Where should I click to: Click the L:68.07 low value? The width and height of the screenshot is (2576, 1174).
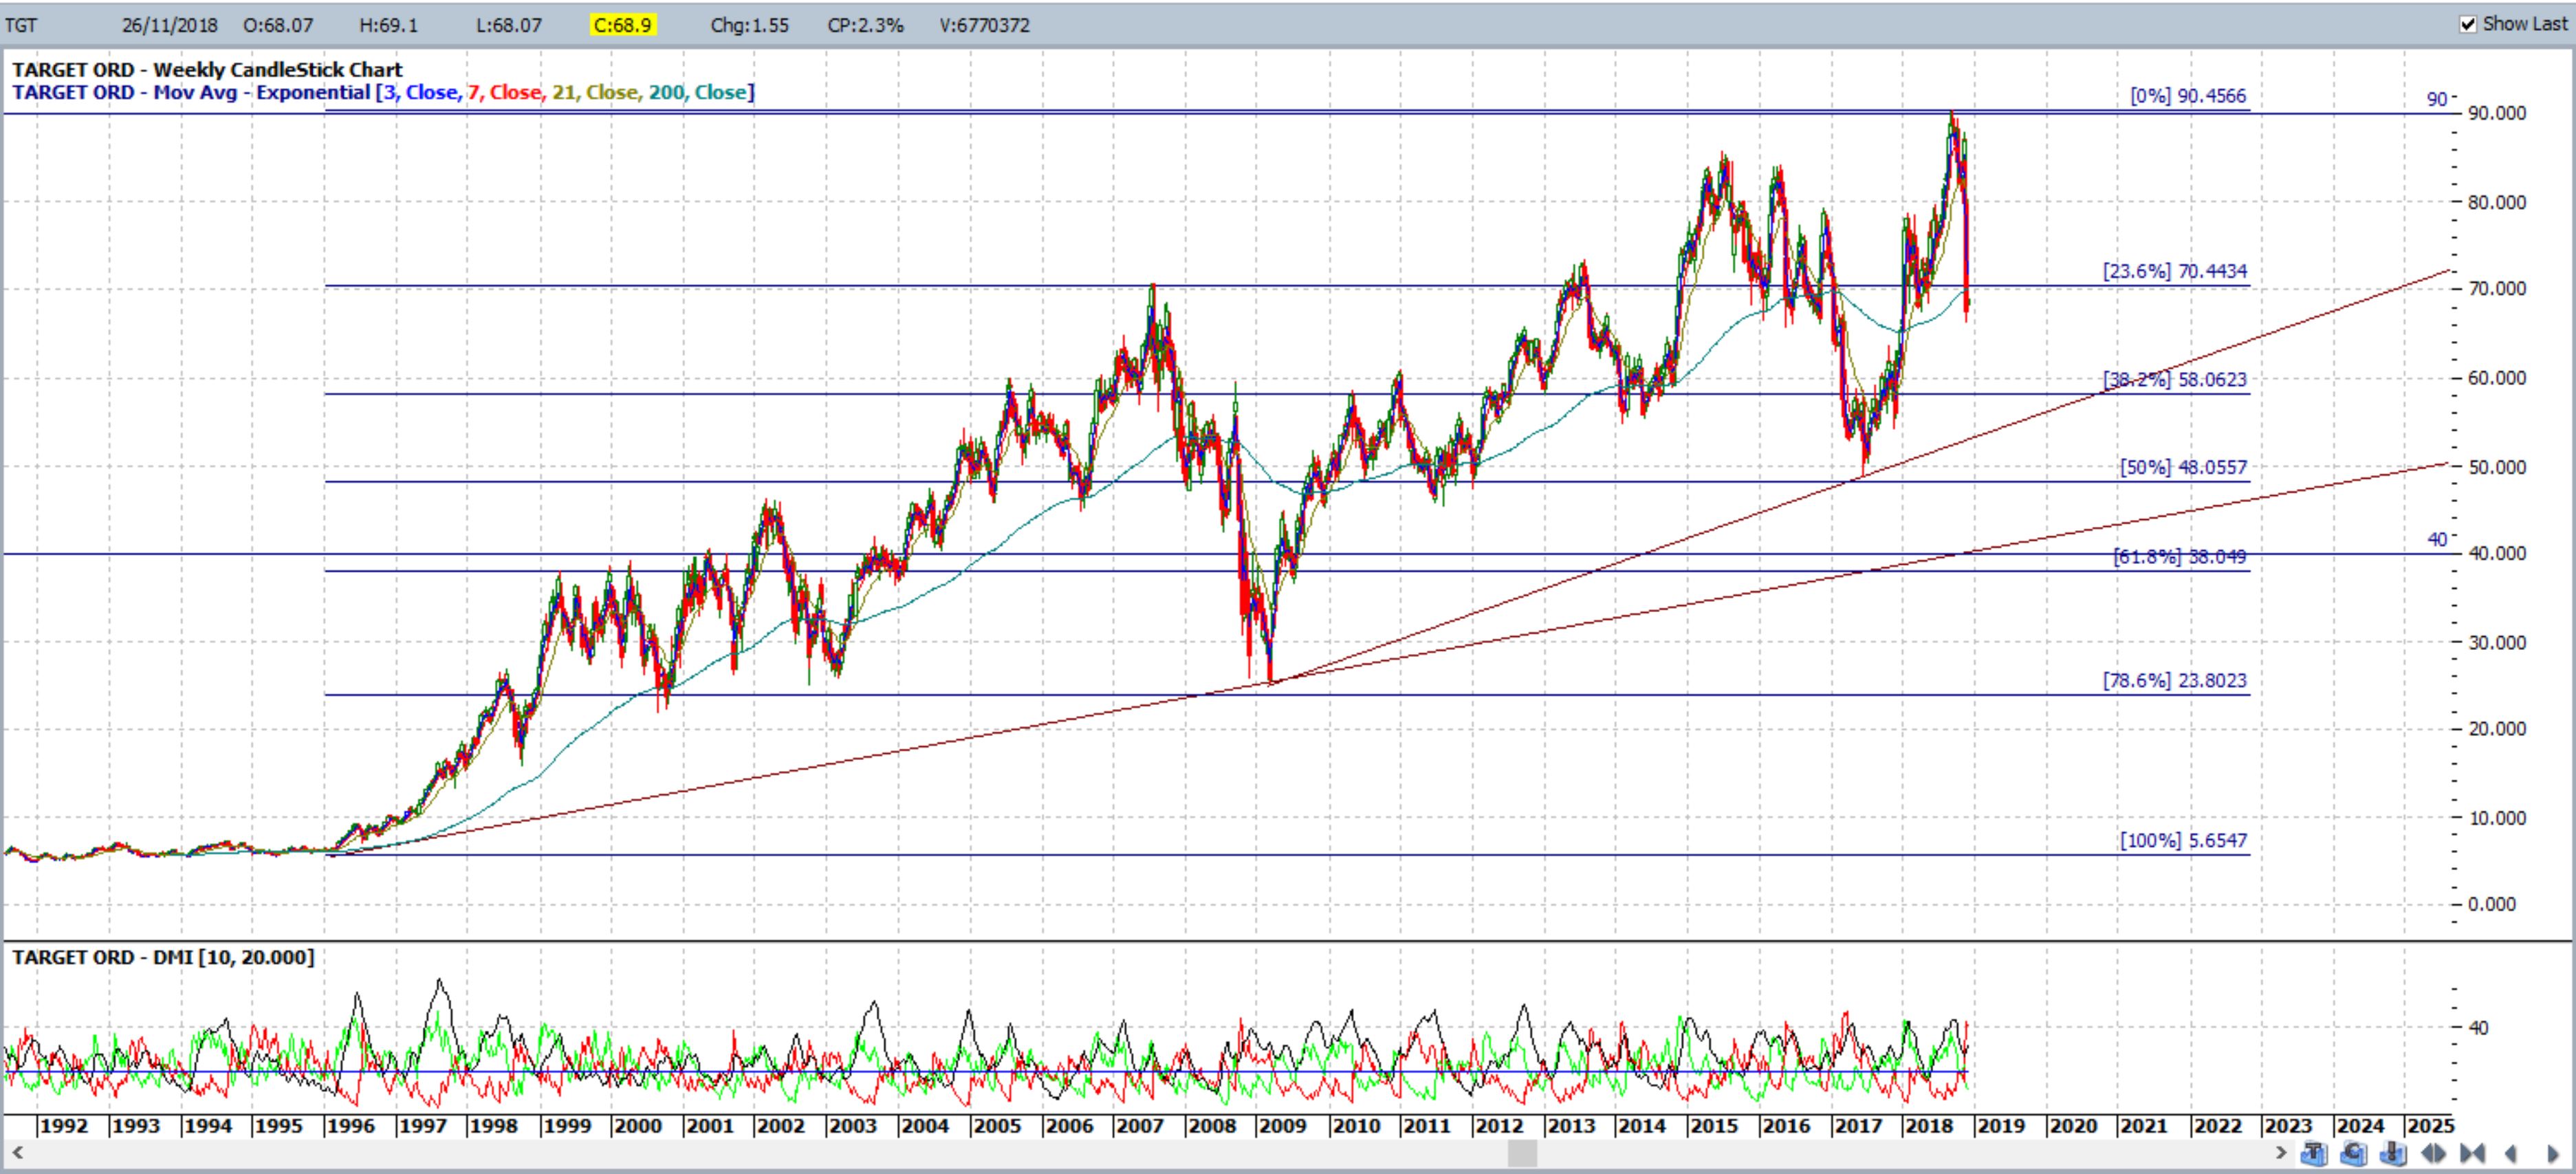pos(508,25)
